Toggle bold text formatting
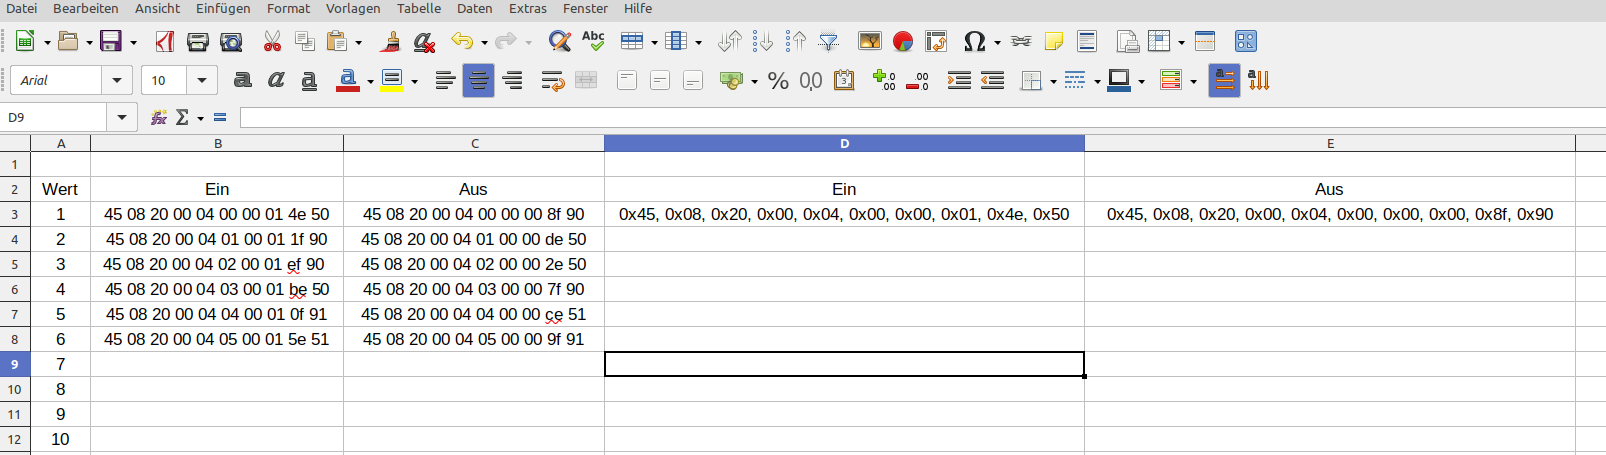Viewport: 1606px width, 455px height. (242, 81)
